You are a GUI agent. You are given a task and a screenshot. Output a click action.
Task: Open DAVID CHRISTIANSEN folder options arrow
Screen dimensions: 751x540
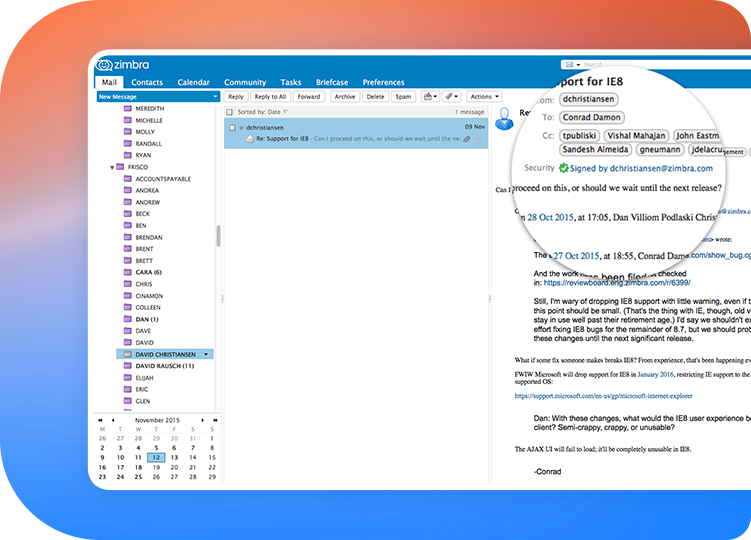[206, 354]
